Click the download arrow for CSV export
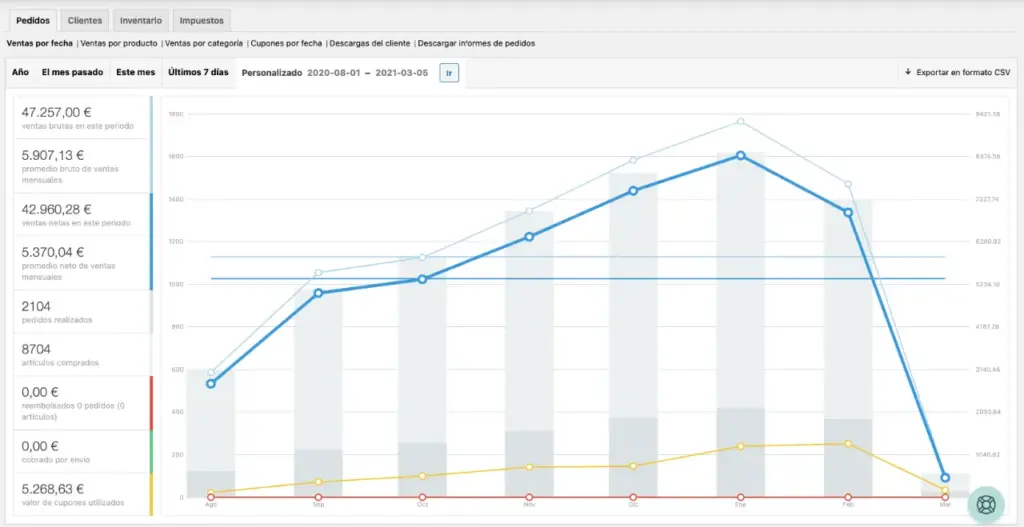1024x527 pixels. 908,72
